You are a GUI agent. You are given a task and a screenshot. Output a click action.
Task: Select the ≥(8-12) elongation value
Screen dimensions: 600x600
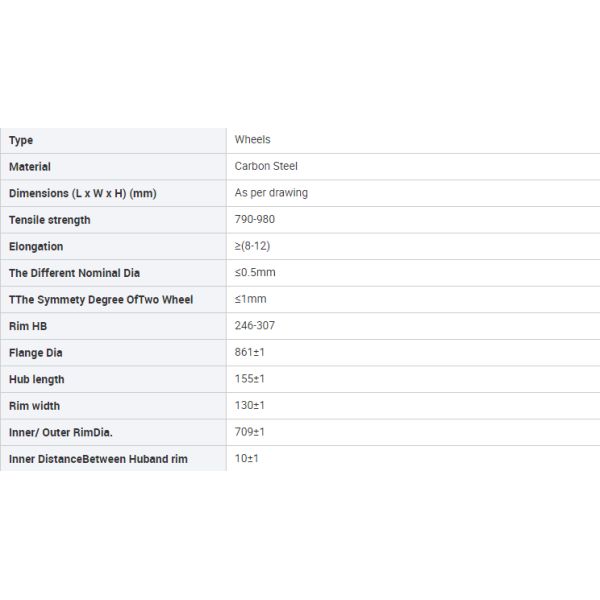tap(251, 246)
